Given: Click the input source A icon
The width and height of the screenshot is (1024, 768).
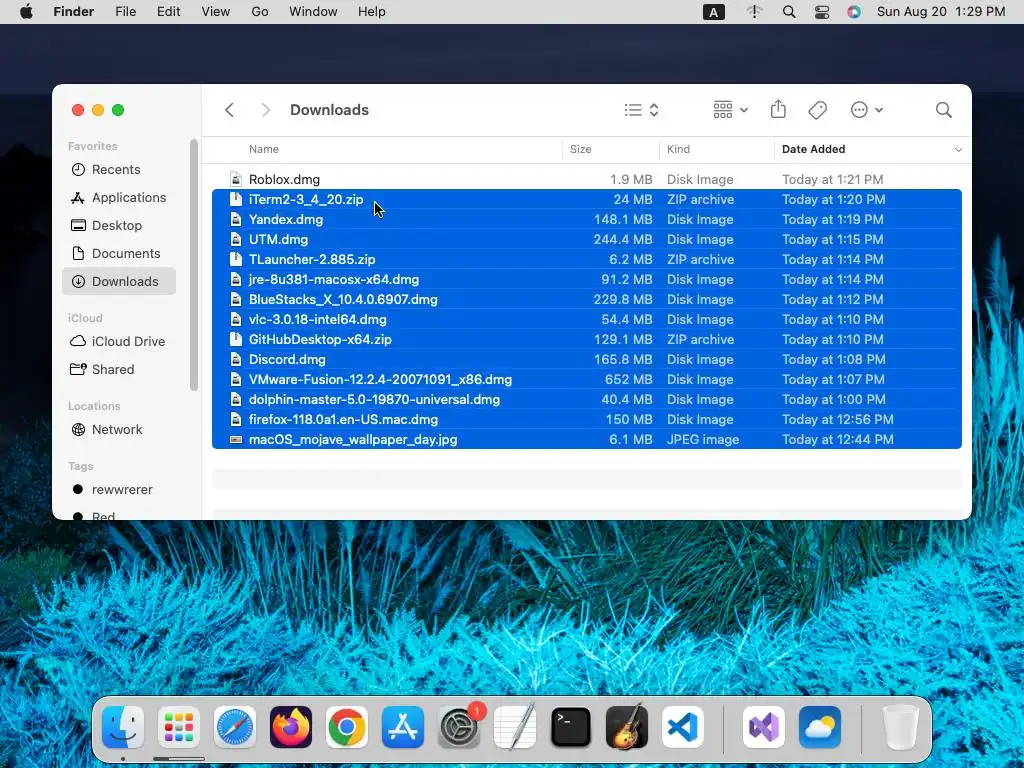Looking at the screenshot, I should [x=714, y=12].
